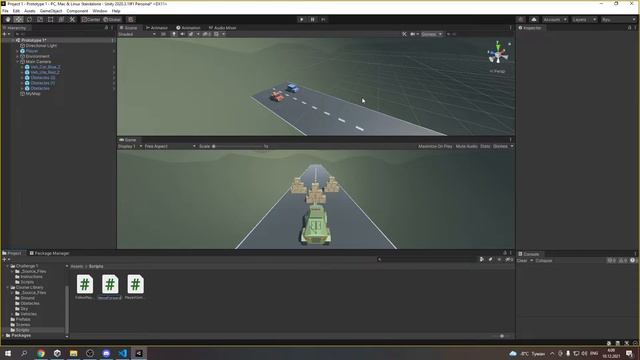Select the Hand tool in toolbar

click(8, 20)
